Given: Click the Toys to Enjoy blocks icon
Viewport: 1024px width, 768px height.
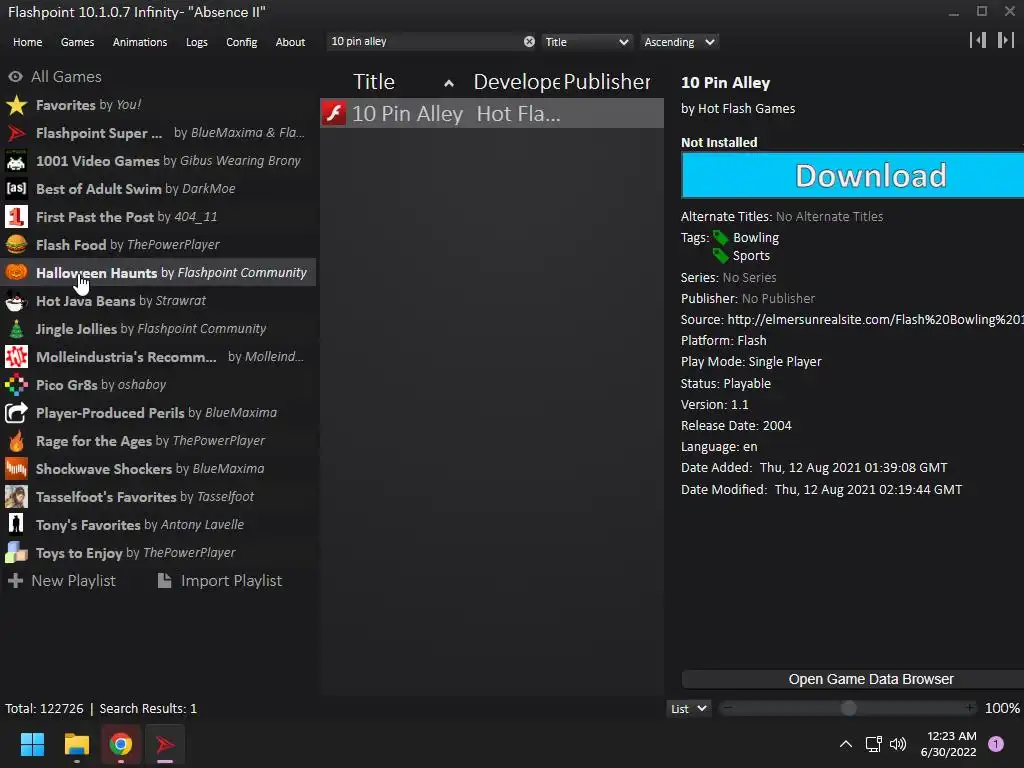Looking at the screenshot, I should 16,552.
